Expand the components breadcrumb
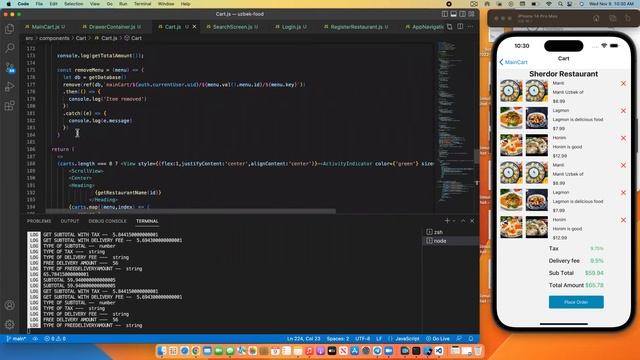 tap(54, 38)
